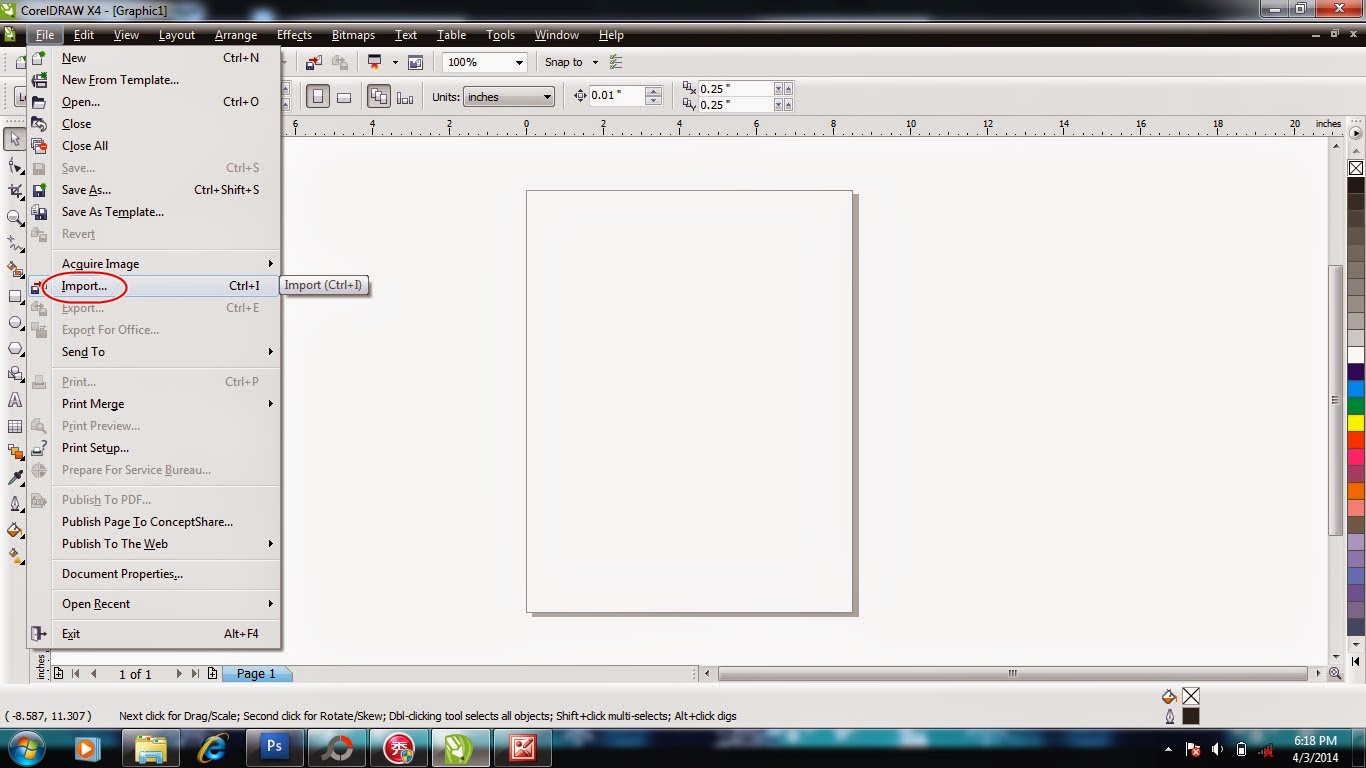
Task: Select the Pick tool in the toolbox
Action: pos(14,139)
